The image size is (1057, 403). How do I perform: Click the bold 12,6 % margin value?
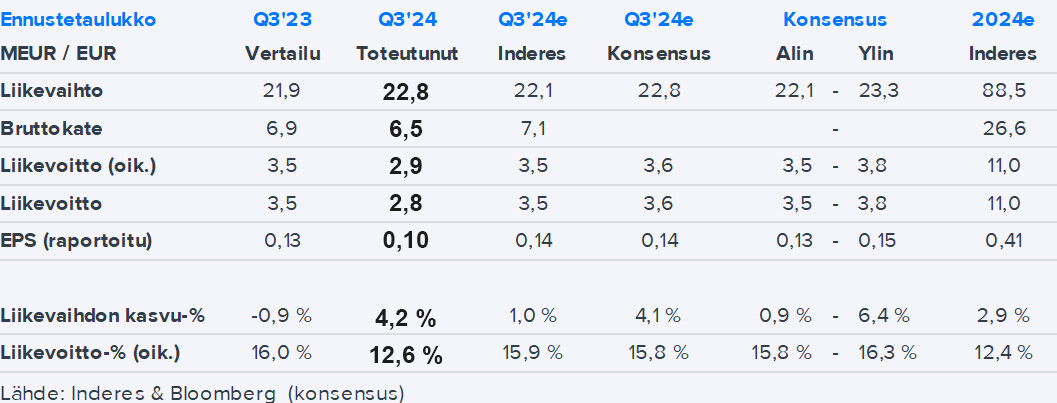coord(406,354)
